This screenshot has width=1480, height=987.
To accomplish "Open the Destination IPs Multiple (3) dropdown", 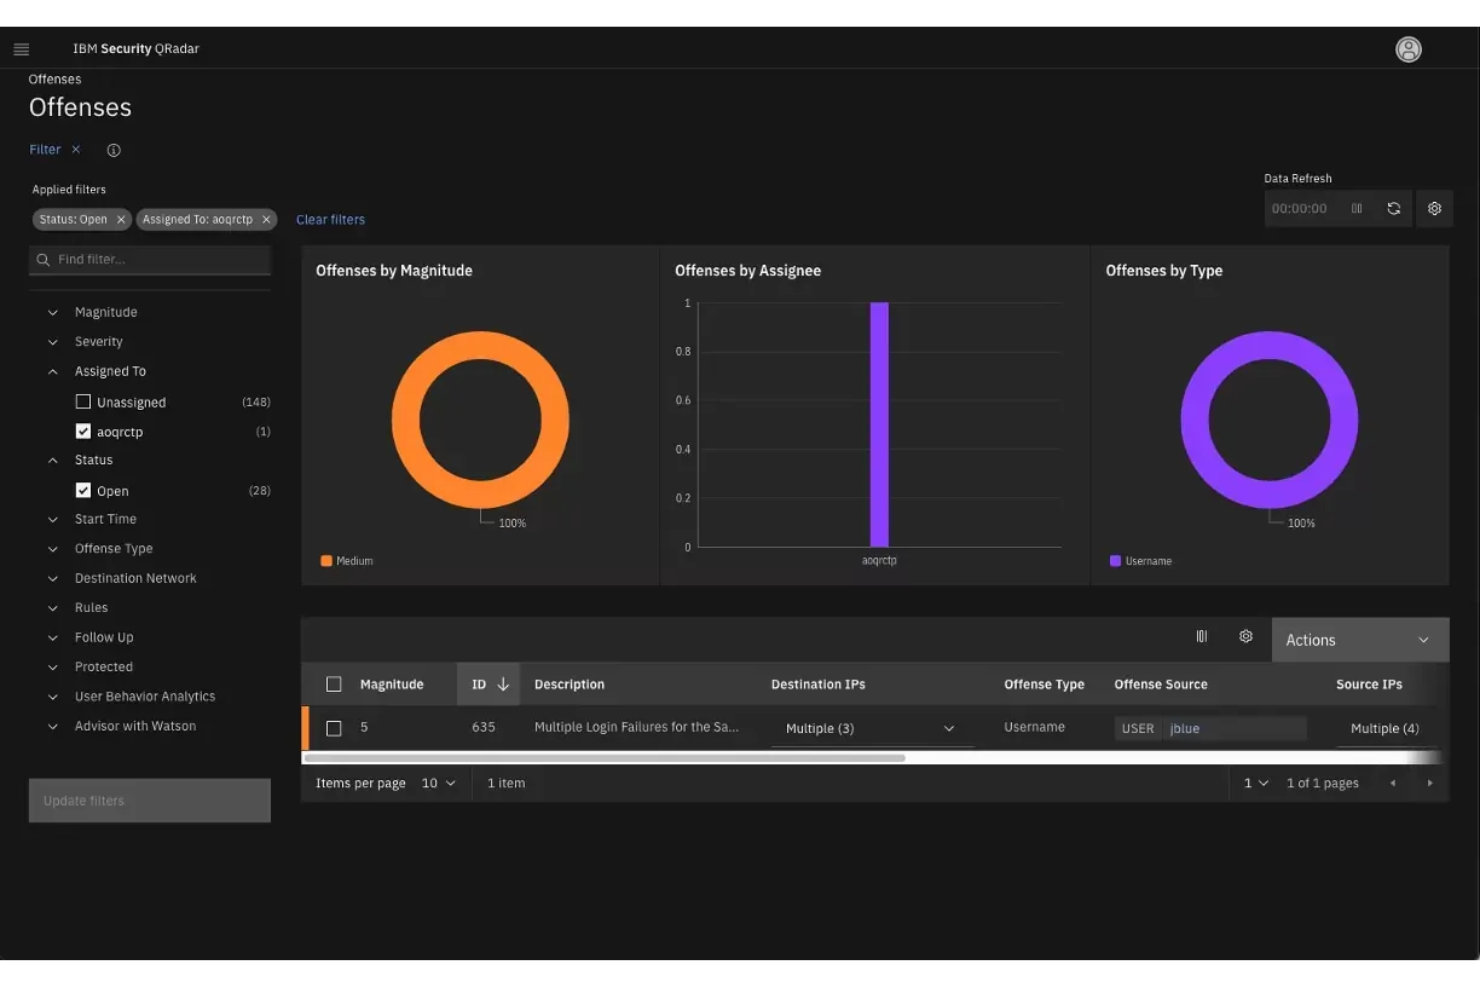I will pos(949,728).
